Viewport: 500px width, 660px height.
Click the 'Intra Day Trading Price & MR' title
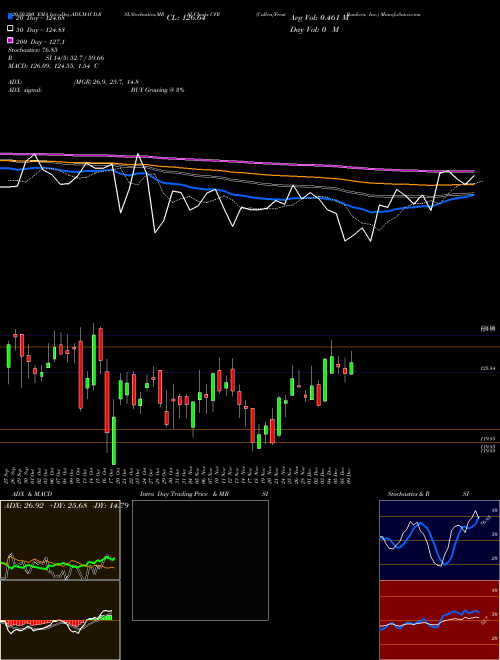tap(184, 494)
